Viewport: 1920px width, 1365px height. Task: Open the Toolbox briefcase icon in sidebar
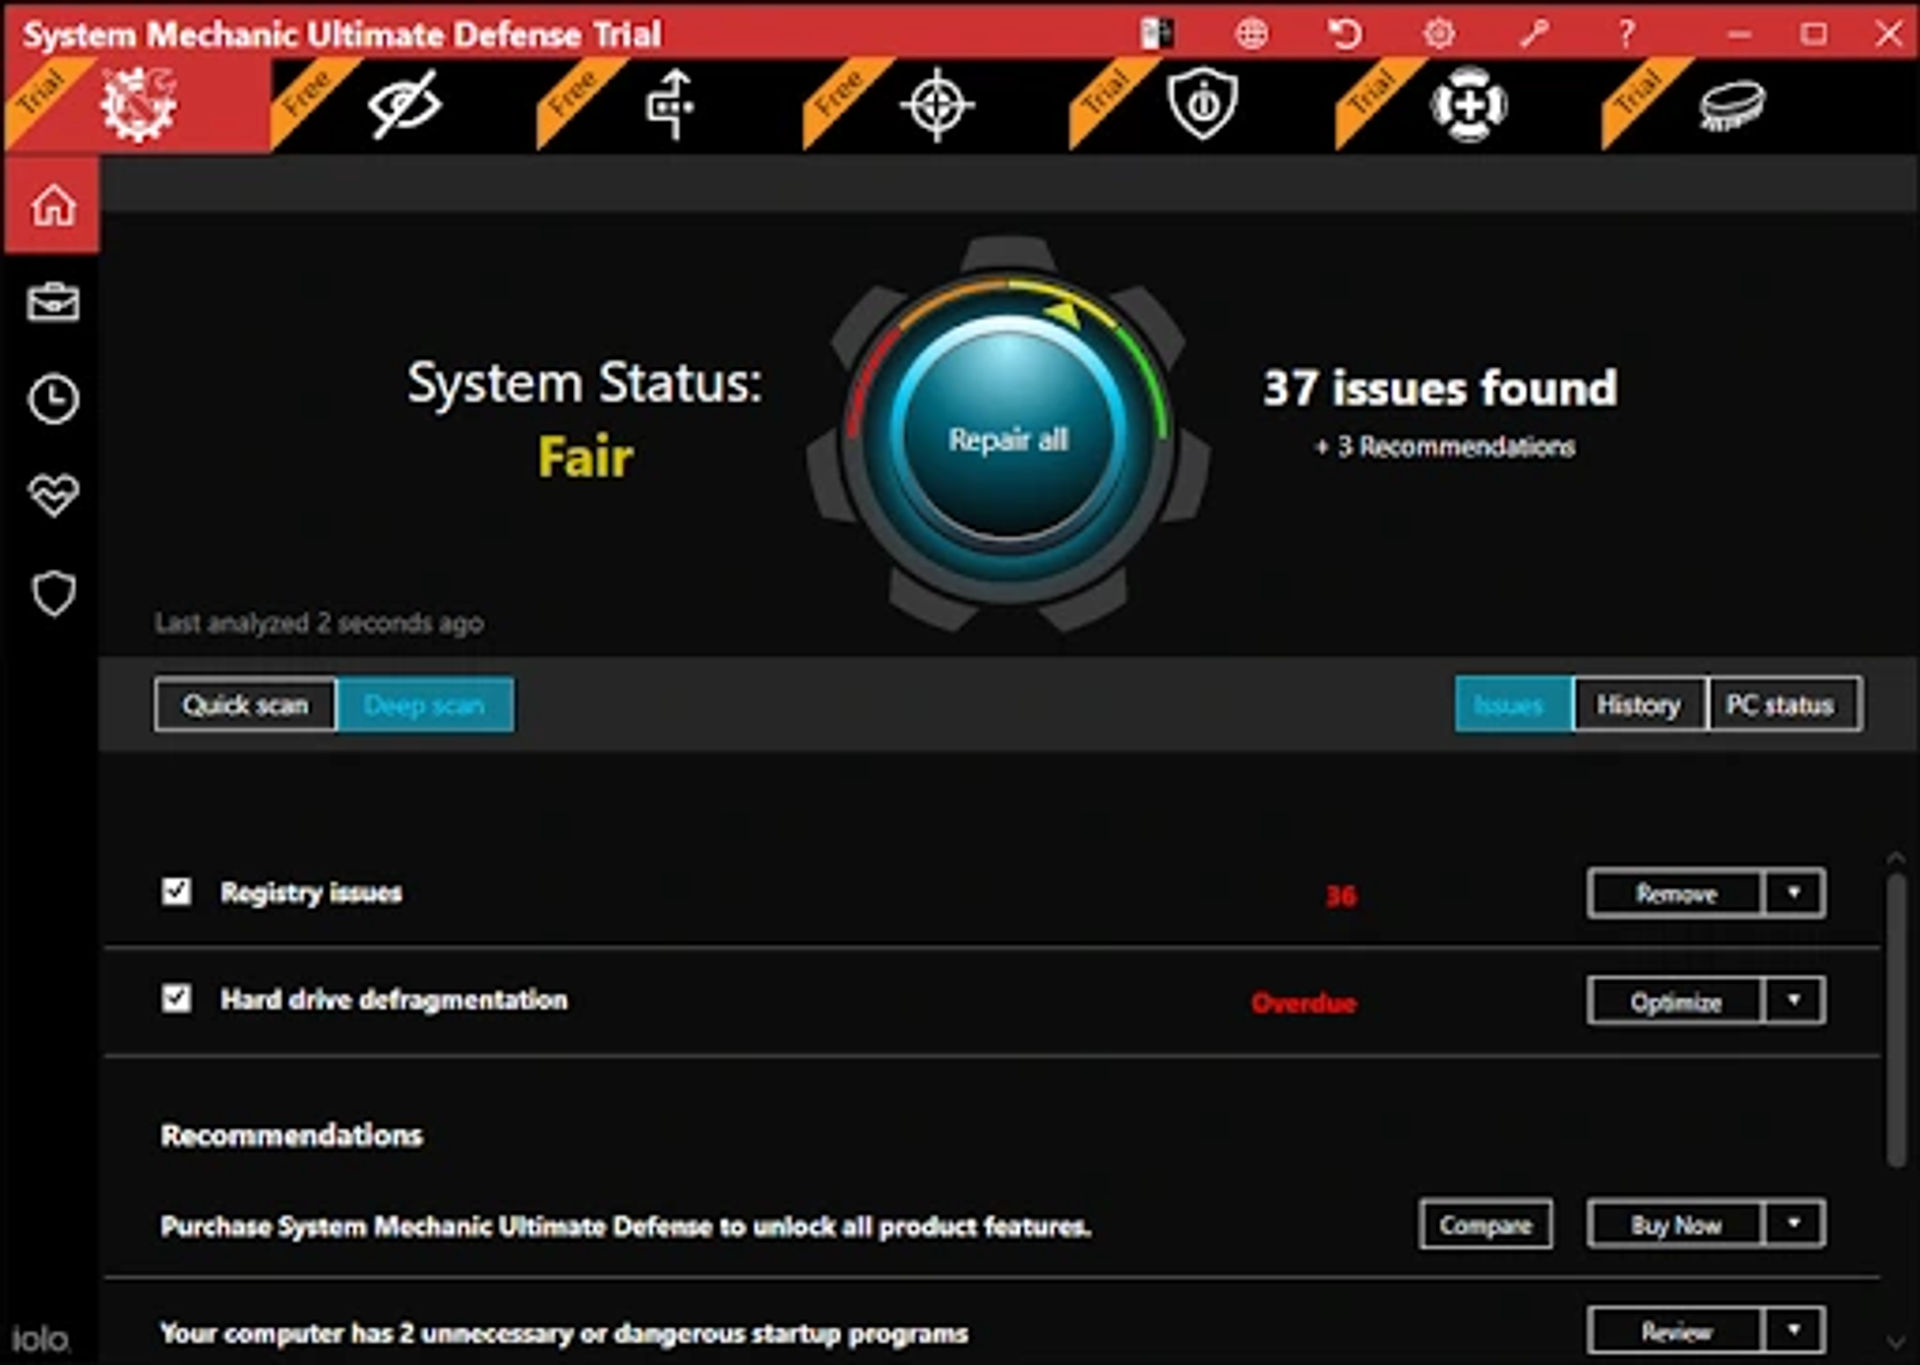(x=52, y=303)
